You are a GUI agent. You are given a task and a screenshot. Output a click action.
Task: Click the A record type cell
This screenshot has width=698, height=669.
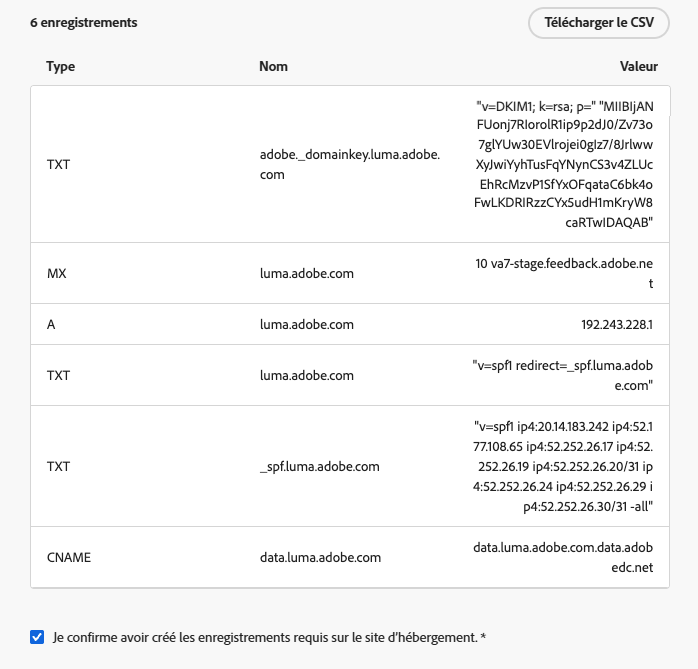(51, 324)
